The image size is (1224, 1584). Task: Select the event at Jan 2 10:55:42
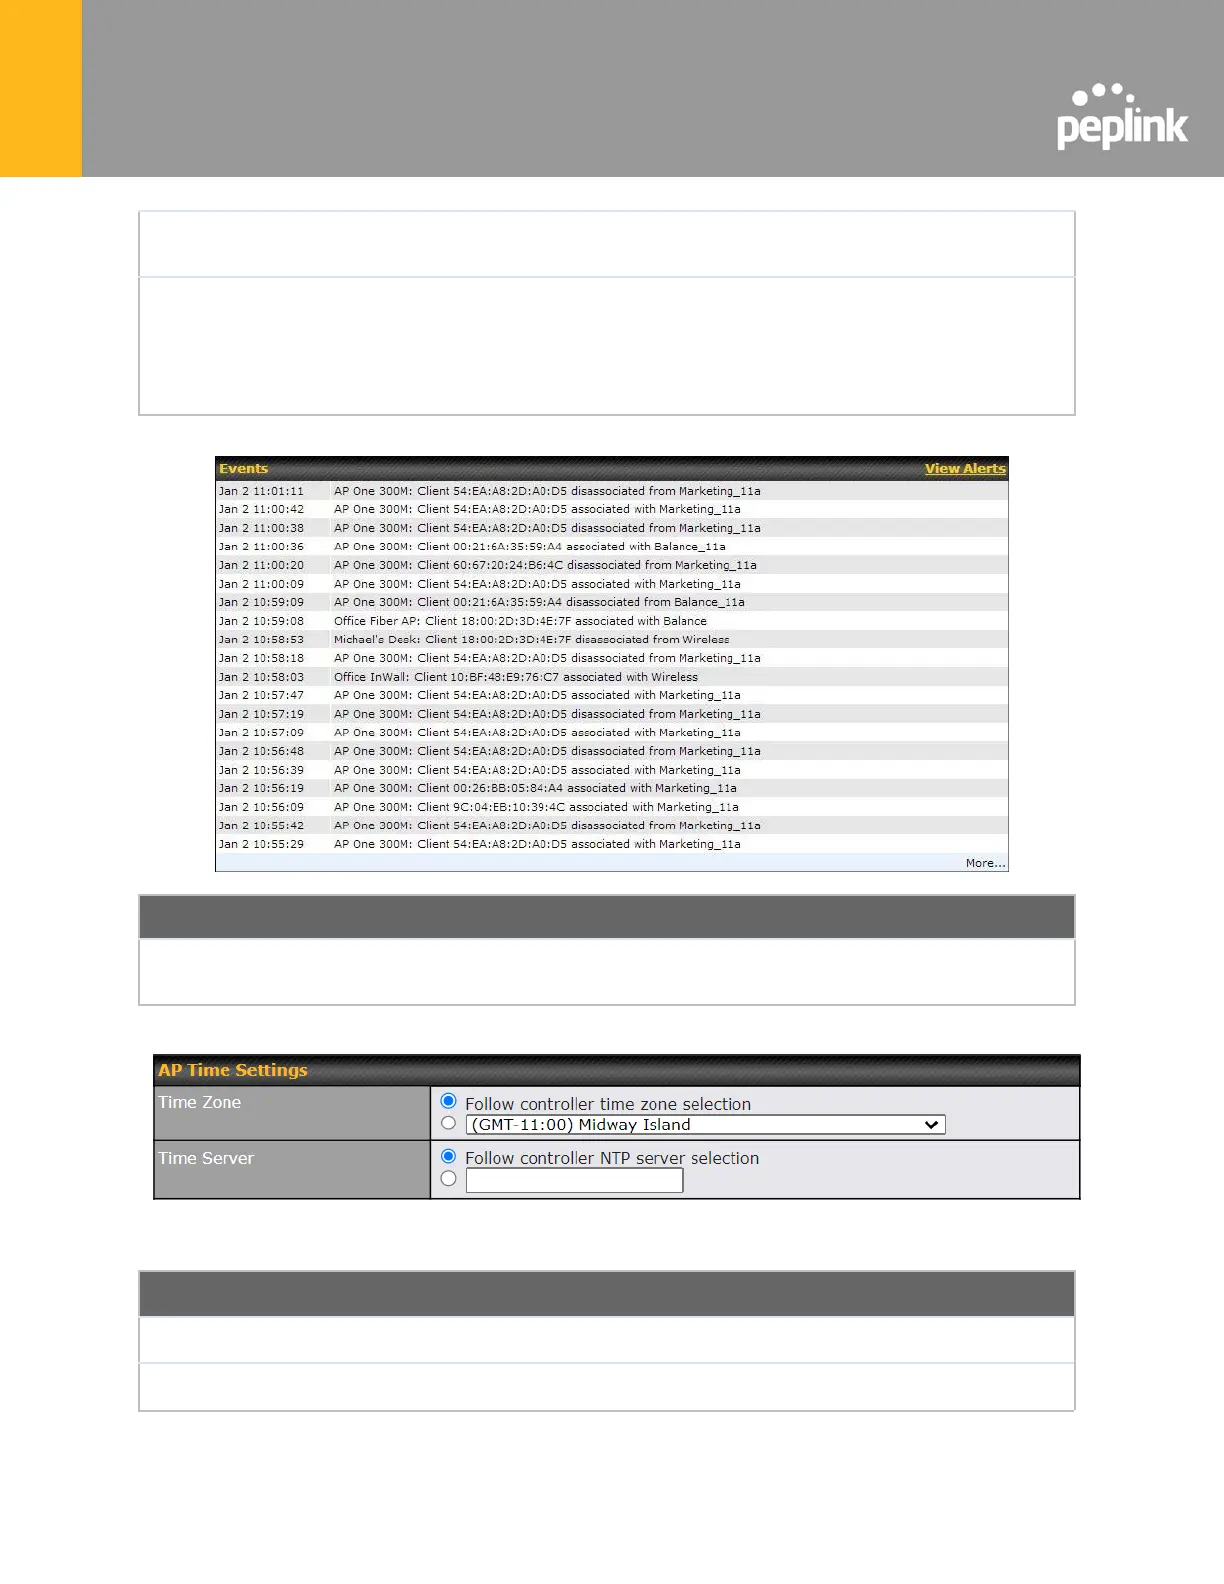(612, 825)
